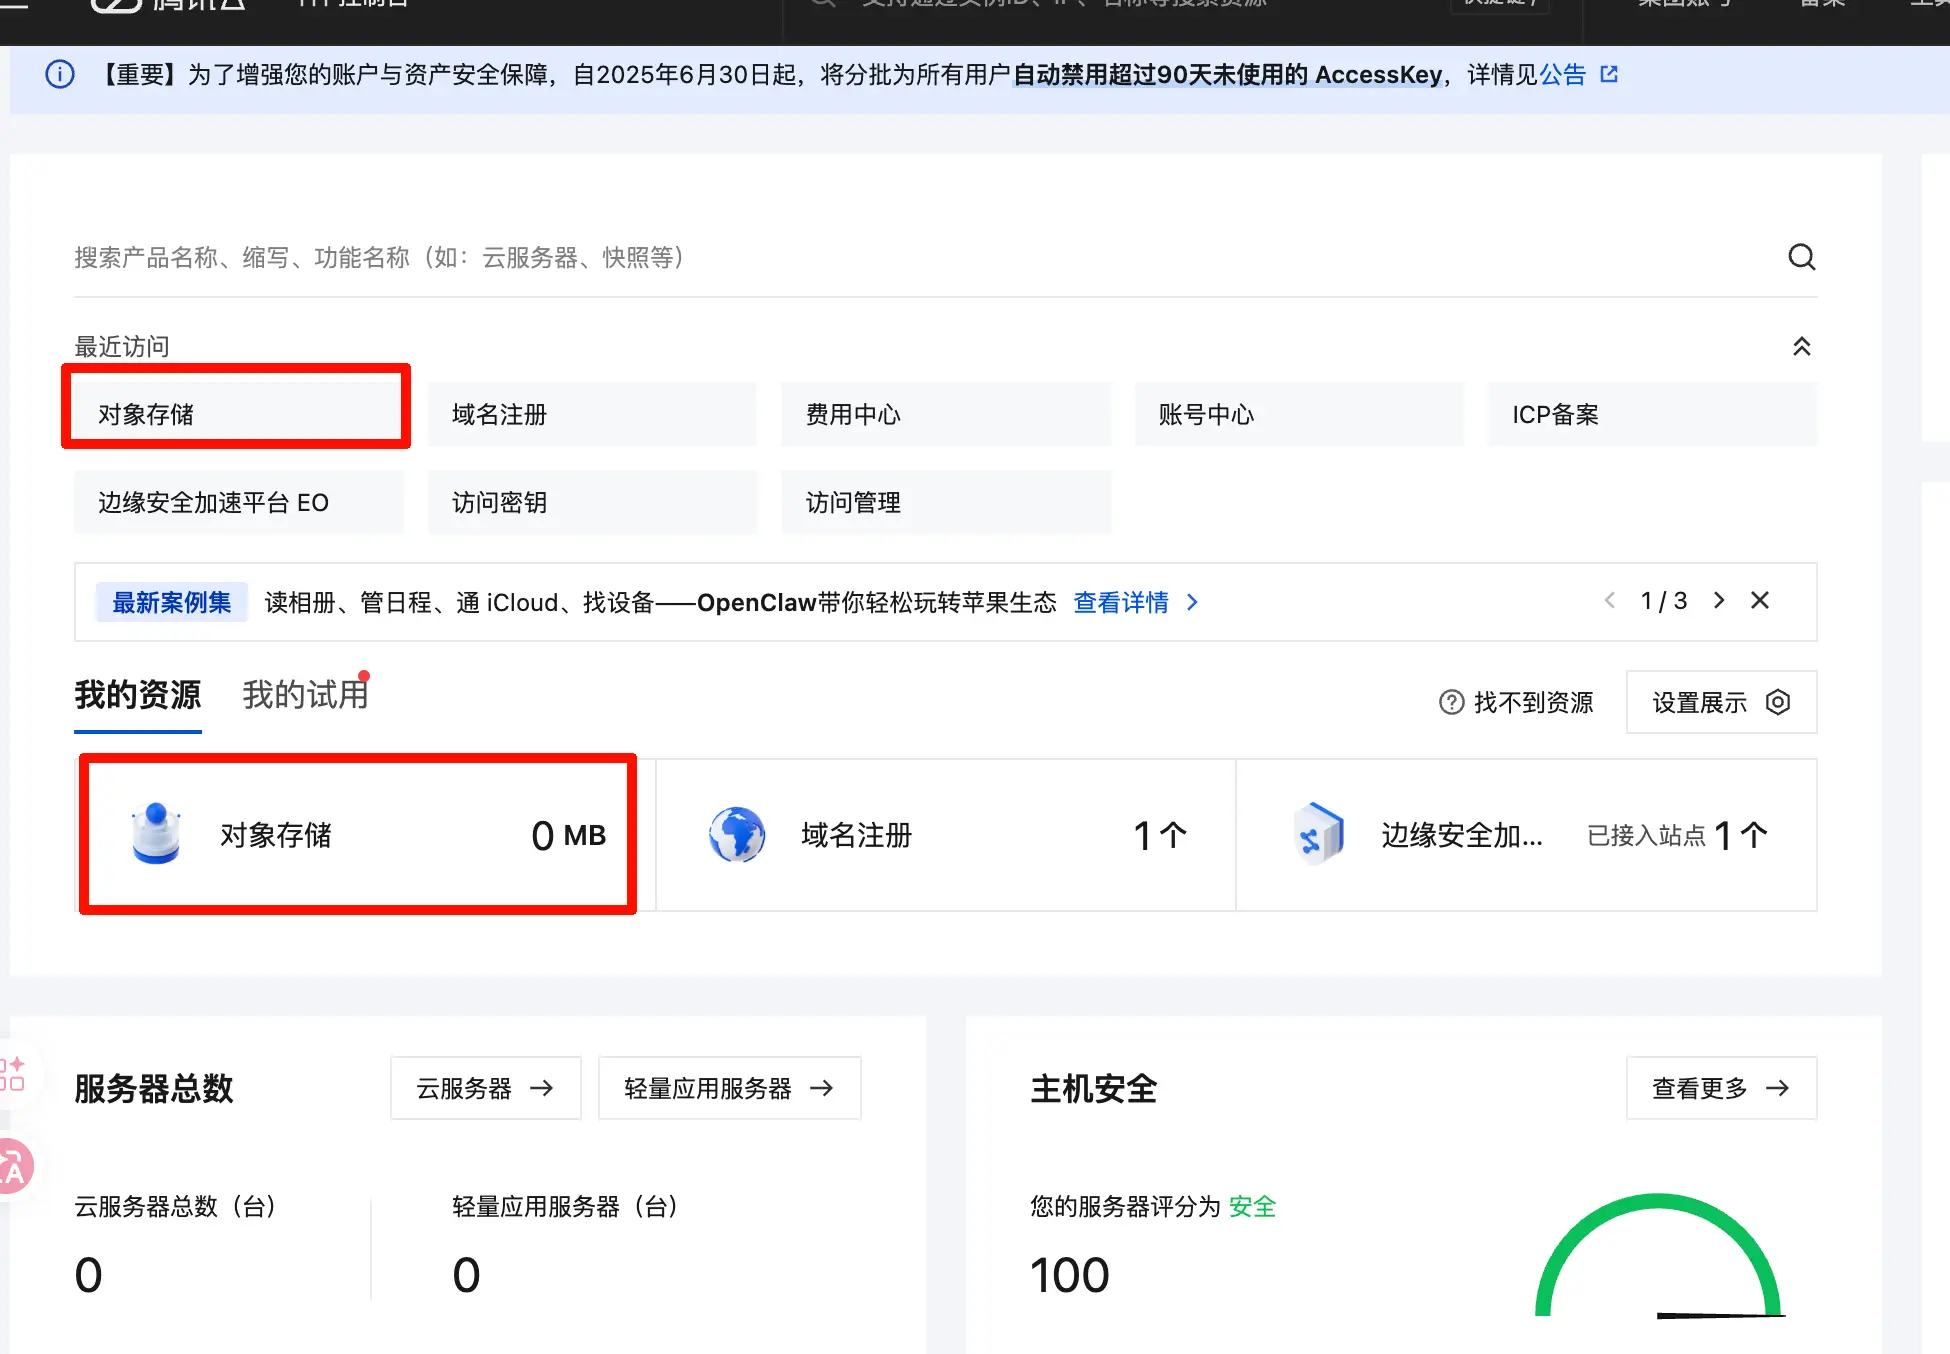Screen dimensions: 1950x1354
Task: Click the 云服务器 arrow button
Action: coord(485,1088)
